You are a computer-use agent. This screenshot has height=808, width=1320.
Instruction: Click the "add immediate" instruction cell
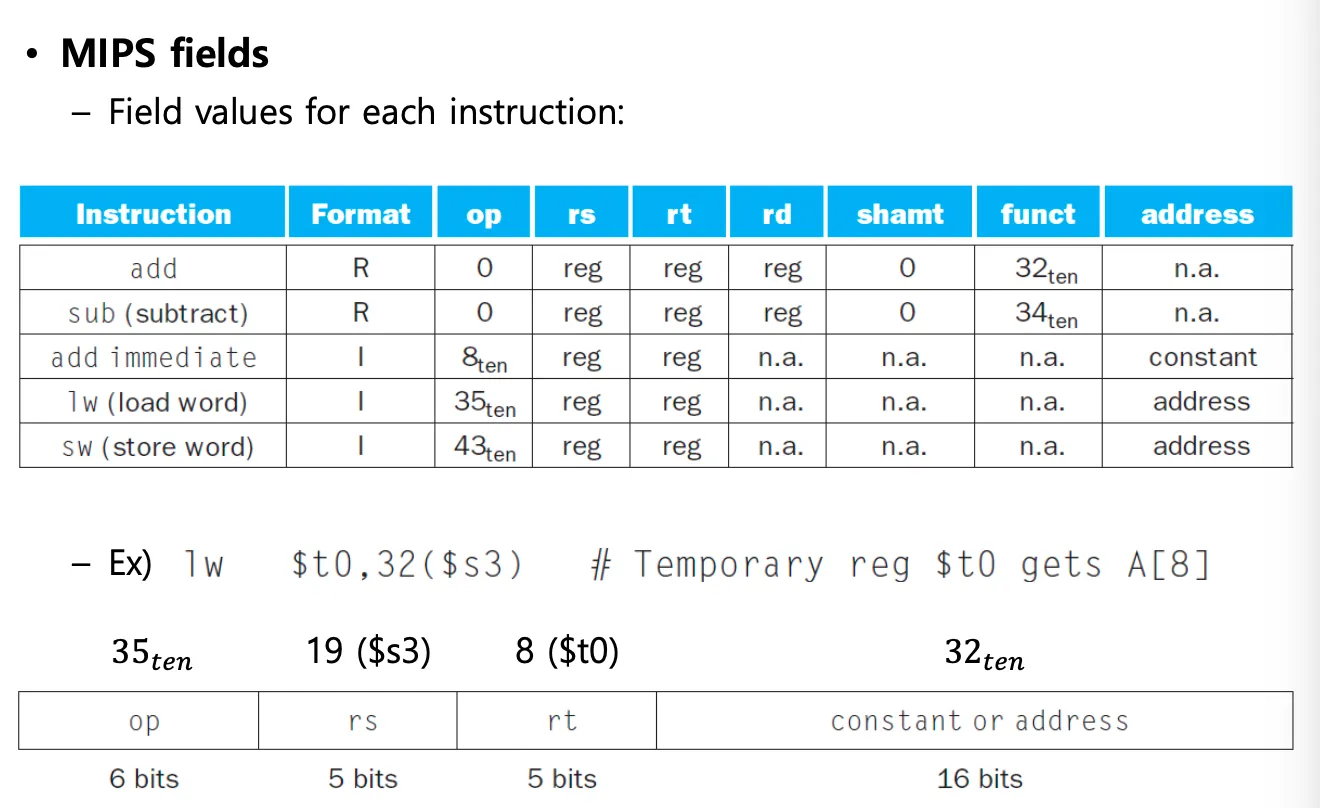coord(153,358)
